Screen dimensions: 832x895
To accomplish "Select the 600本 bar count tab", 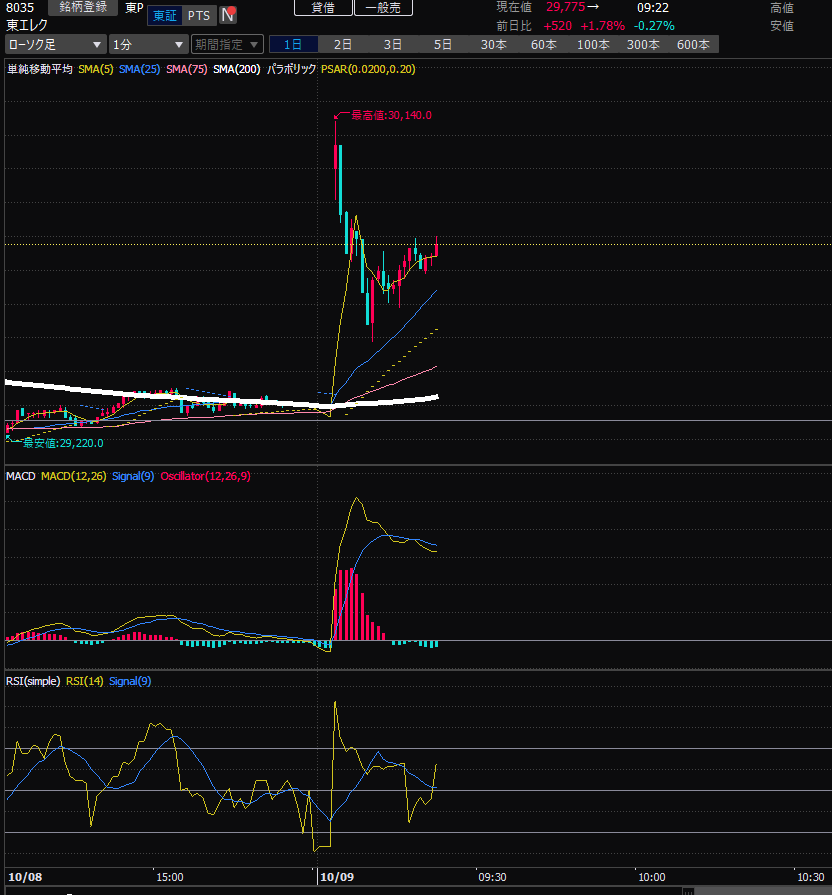I will [693, 45].
